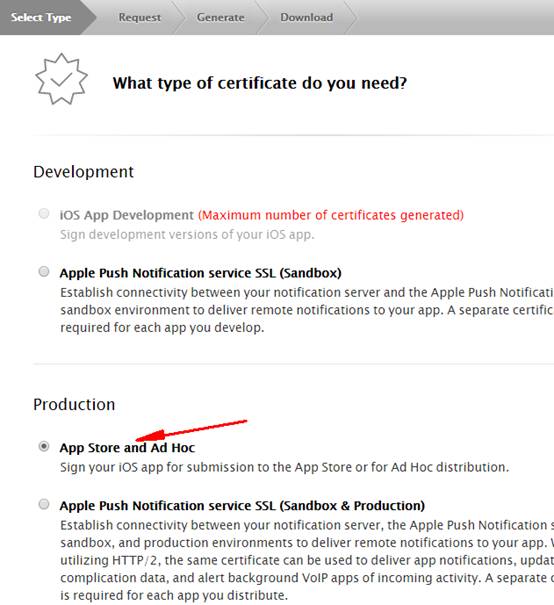
Task: Open the Request step in the wizard
Action: (140, 17)
